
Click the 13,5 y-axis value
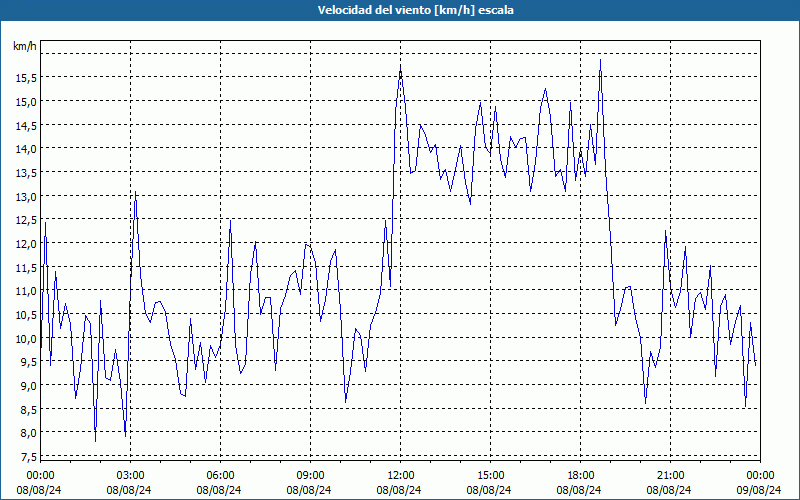26,172
